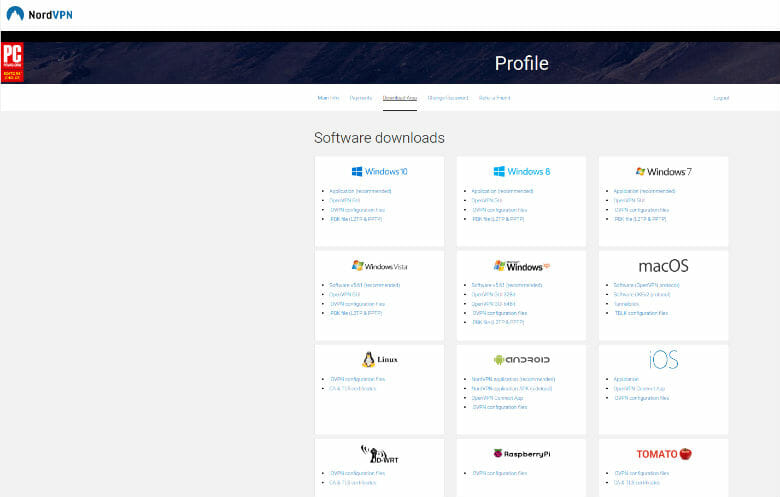Download Android NordVPN application (recommended)
This screenshot has height=497, width=780.
pos(513,379)
